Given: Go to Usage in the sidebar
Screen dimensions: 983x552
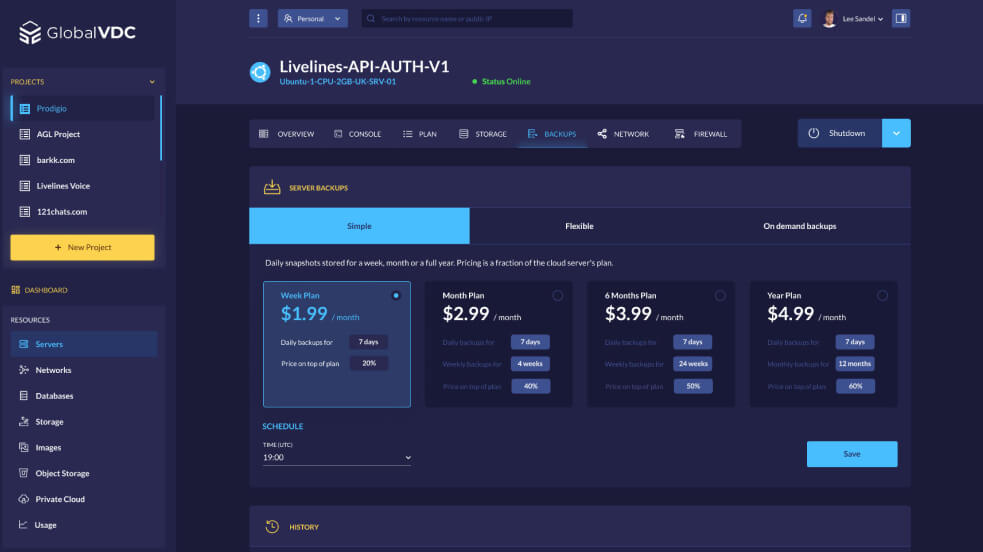Looking at the screenshot, I should click(x=46, y=525).
